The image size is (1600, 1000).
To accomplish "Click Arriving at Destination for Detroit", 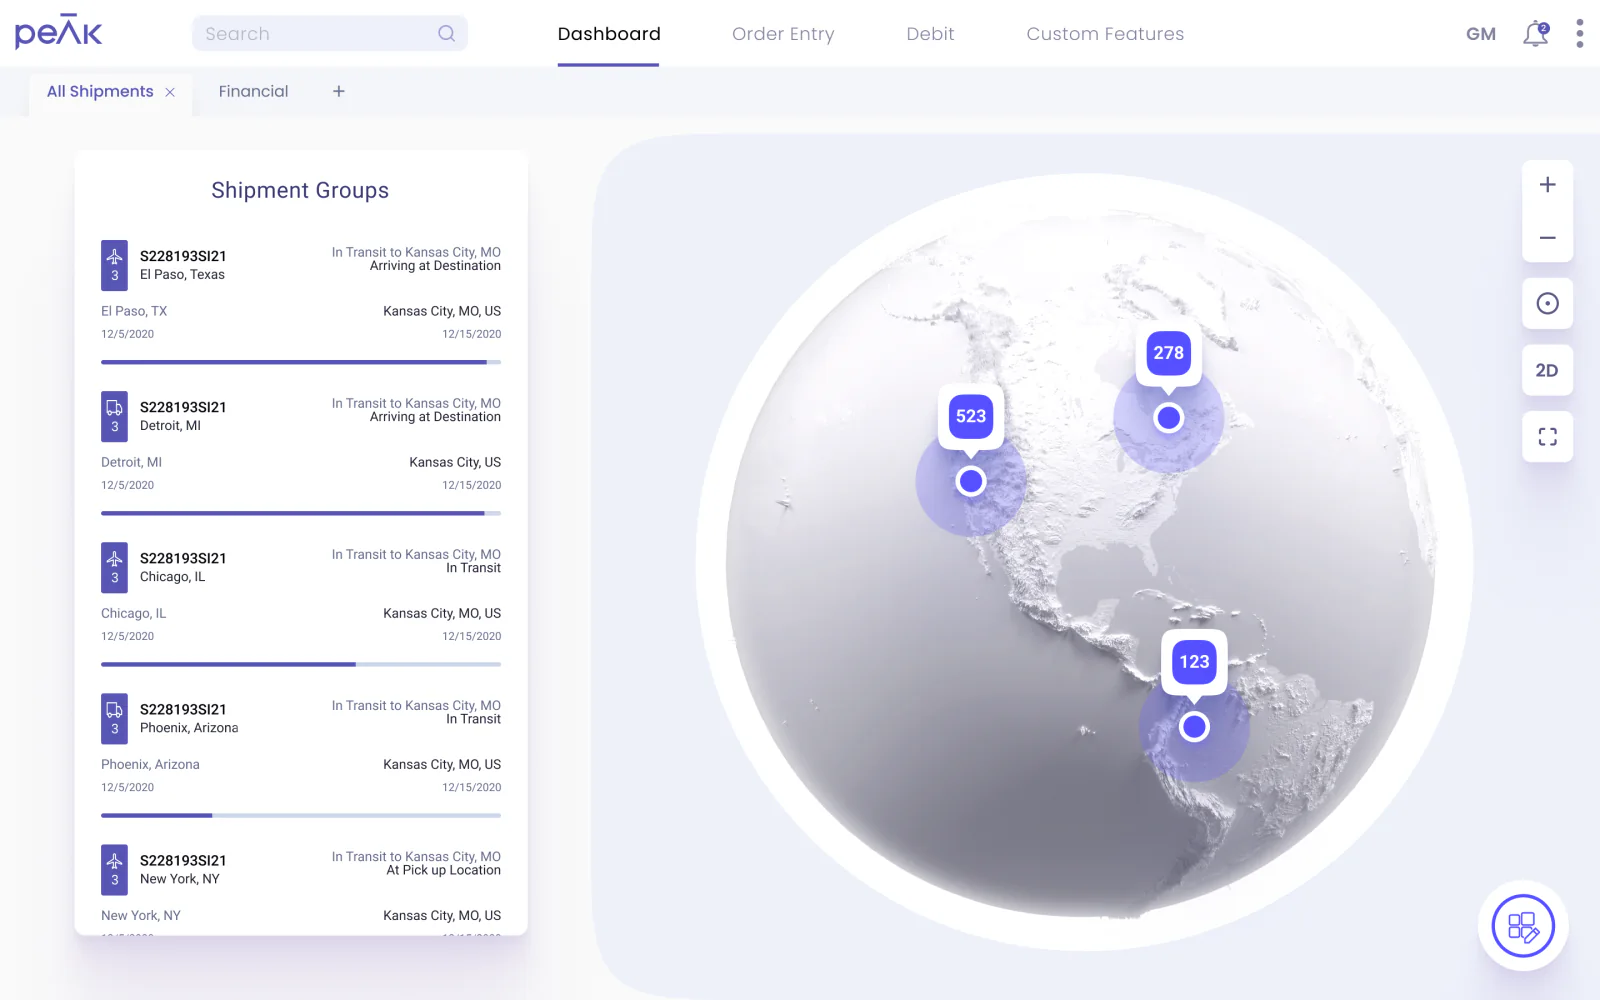I will coord(435,417).
